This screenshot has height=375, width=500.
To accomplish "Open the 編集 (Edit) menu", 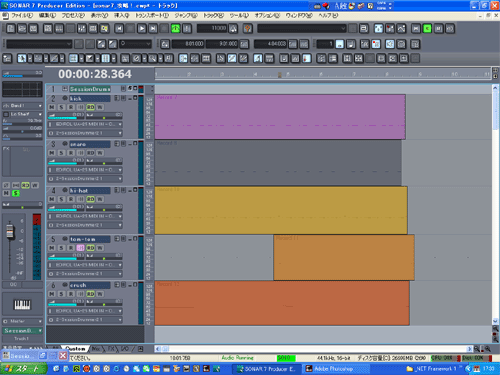I will coord(47,15).
